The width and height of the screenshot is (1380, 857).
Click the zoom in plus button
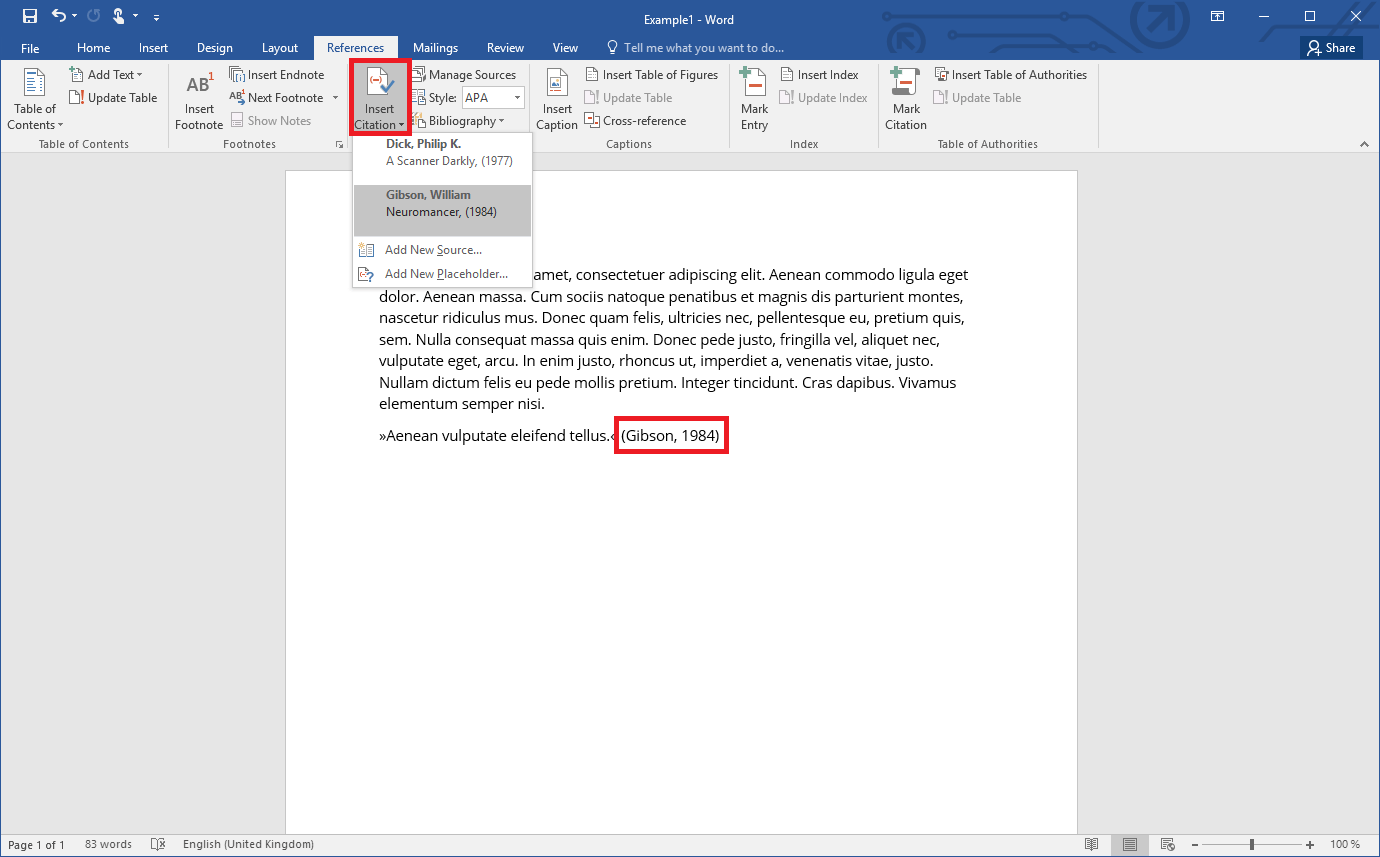point(1310,845)
